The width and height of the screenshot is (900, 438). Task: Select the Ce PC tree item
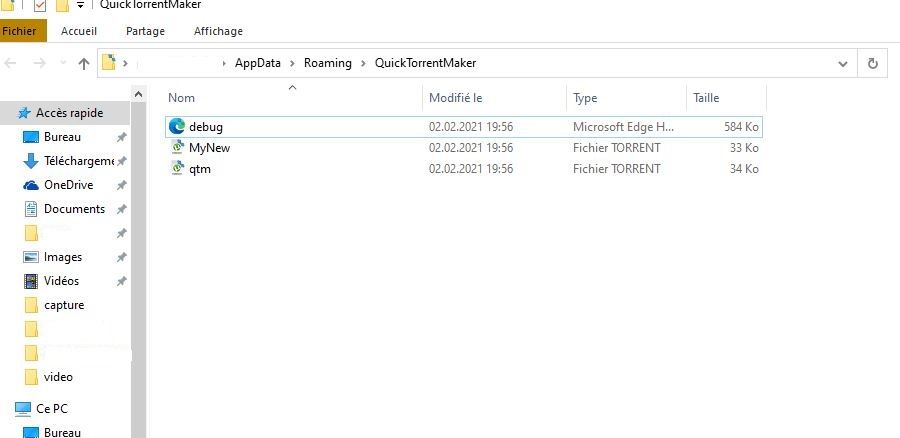[x=52, y=409]
